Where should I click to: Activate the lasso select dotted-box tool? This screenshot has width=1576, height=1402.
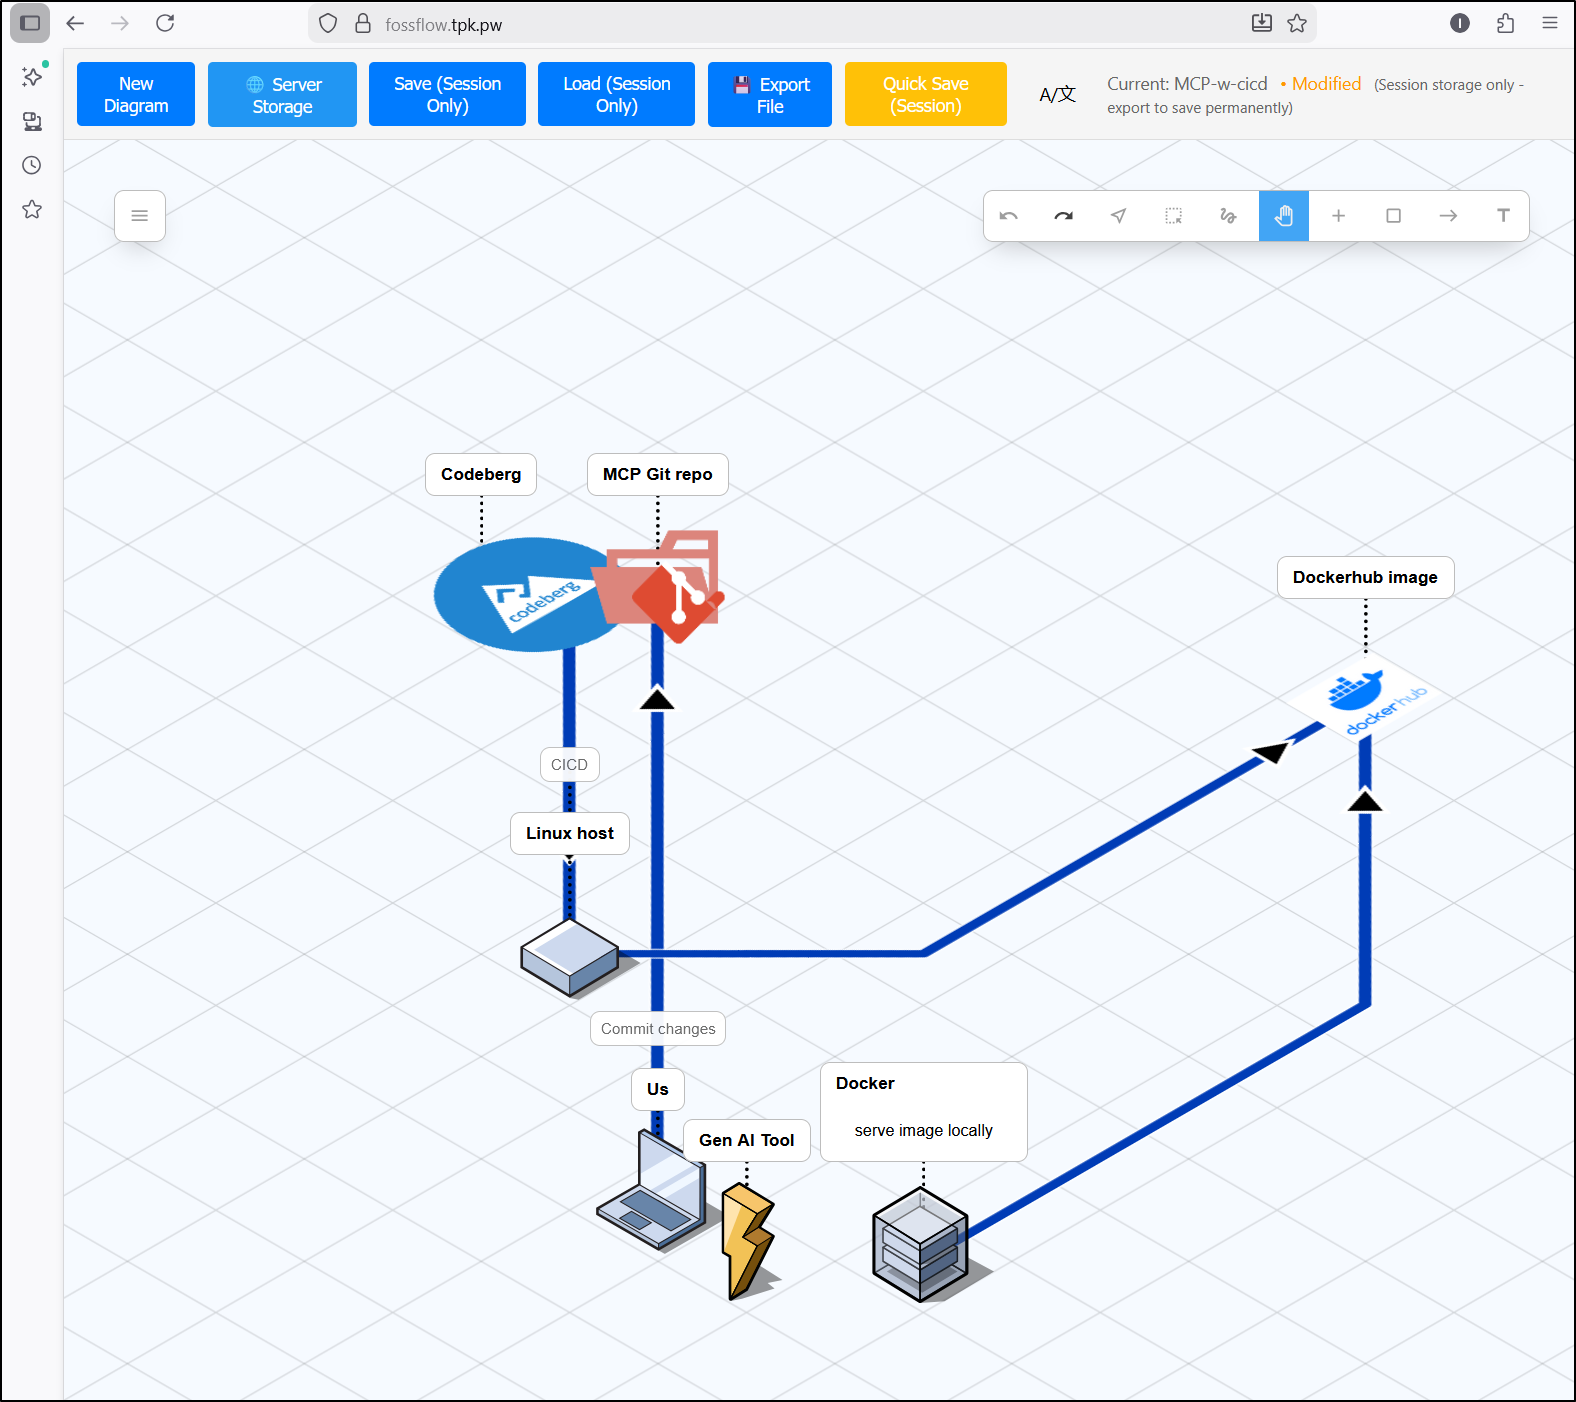[1174, 216]
